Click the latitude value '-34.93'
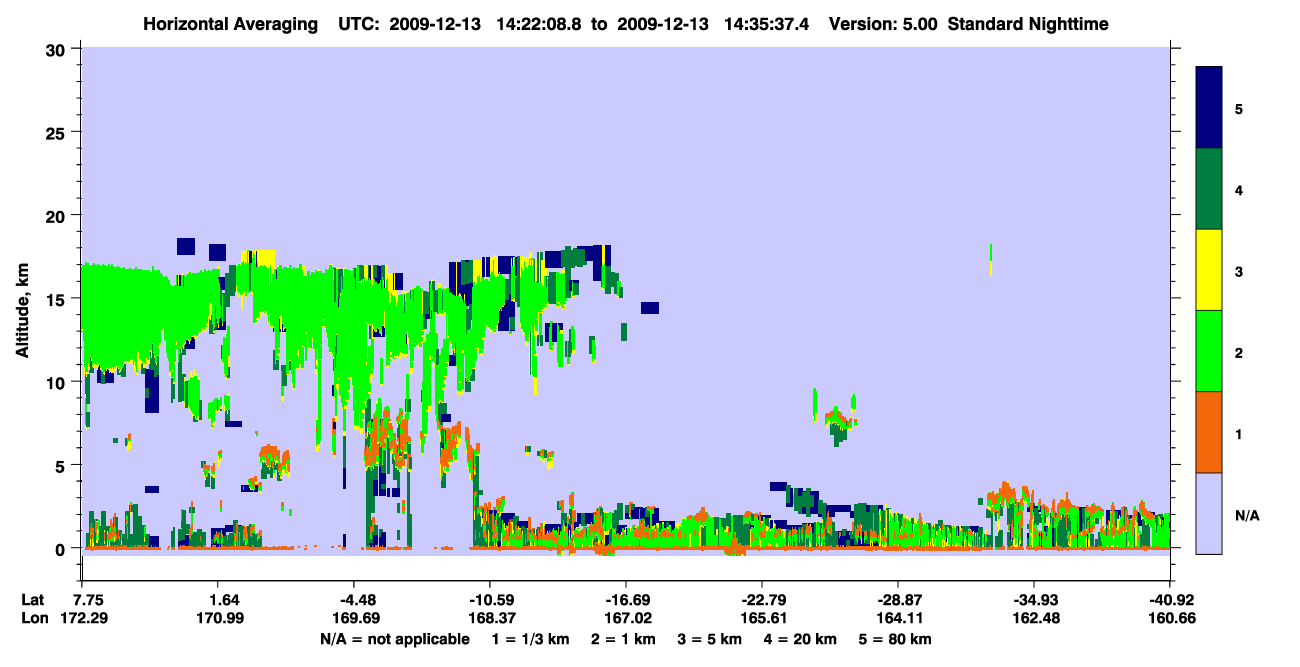The width and height of the screenshot is (1300, 667). pos(1033,599)
